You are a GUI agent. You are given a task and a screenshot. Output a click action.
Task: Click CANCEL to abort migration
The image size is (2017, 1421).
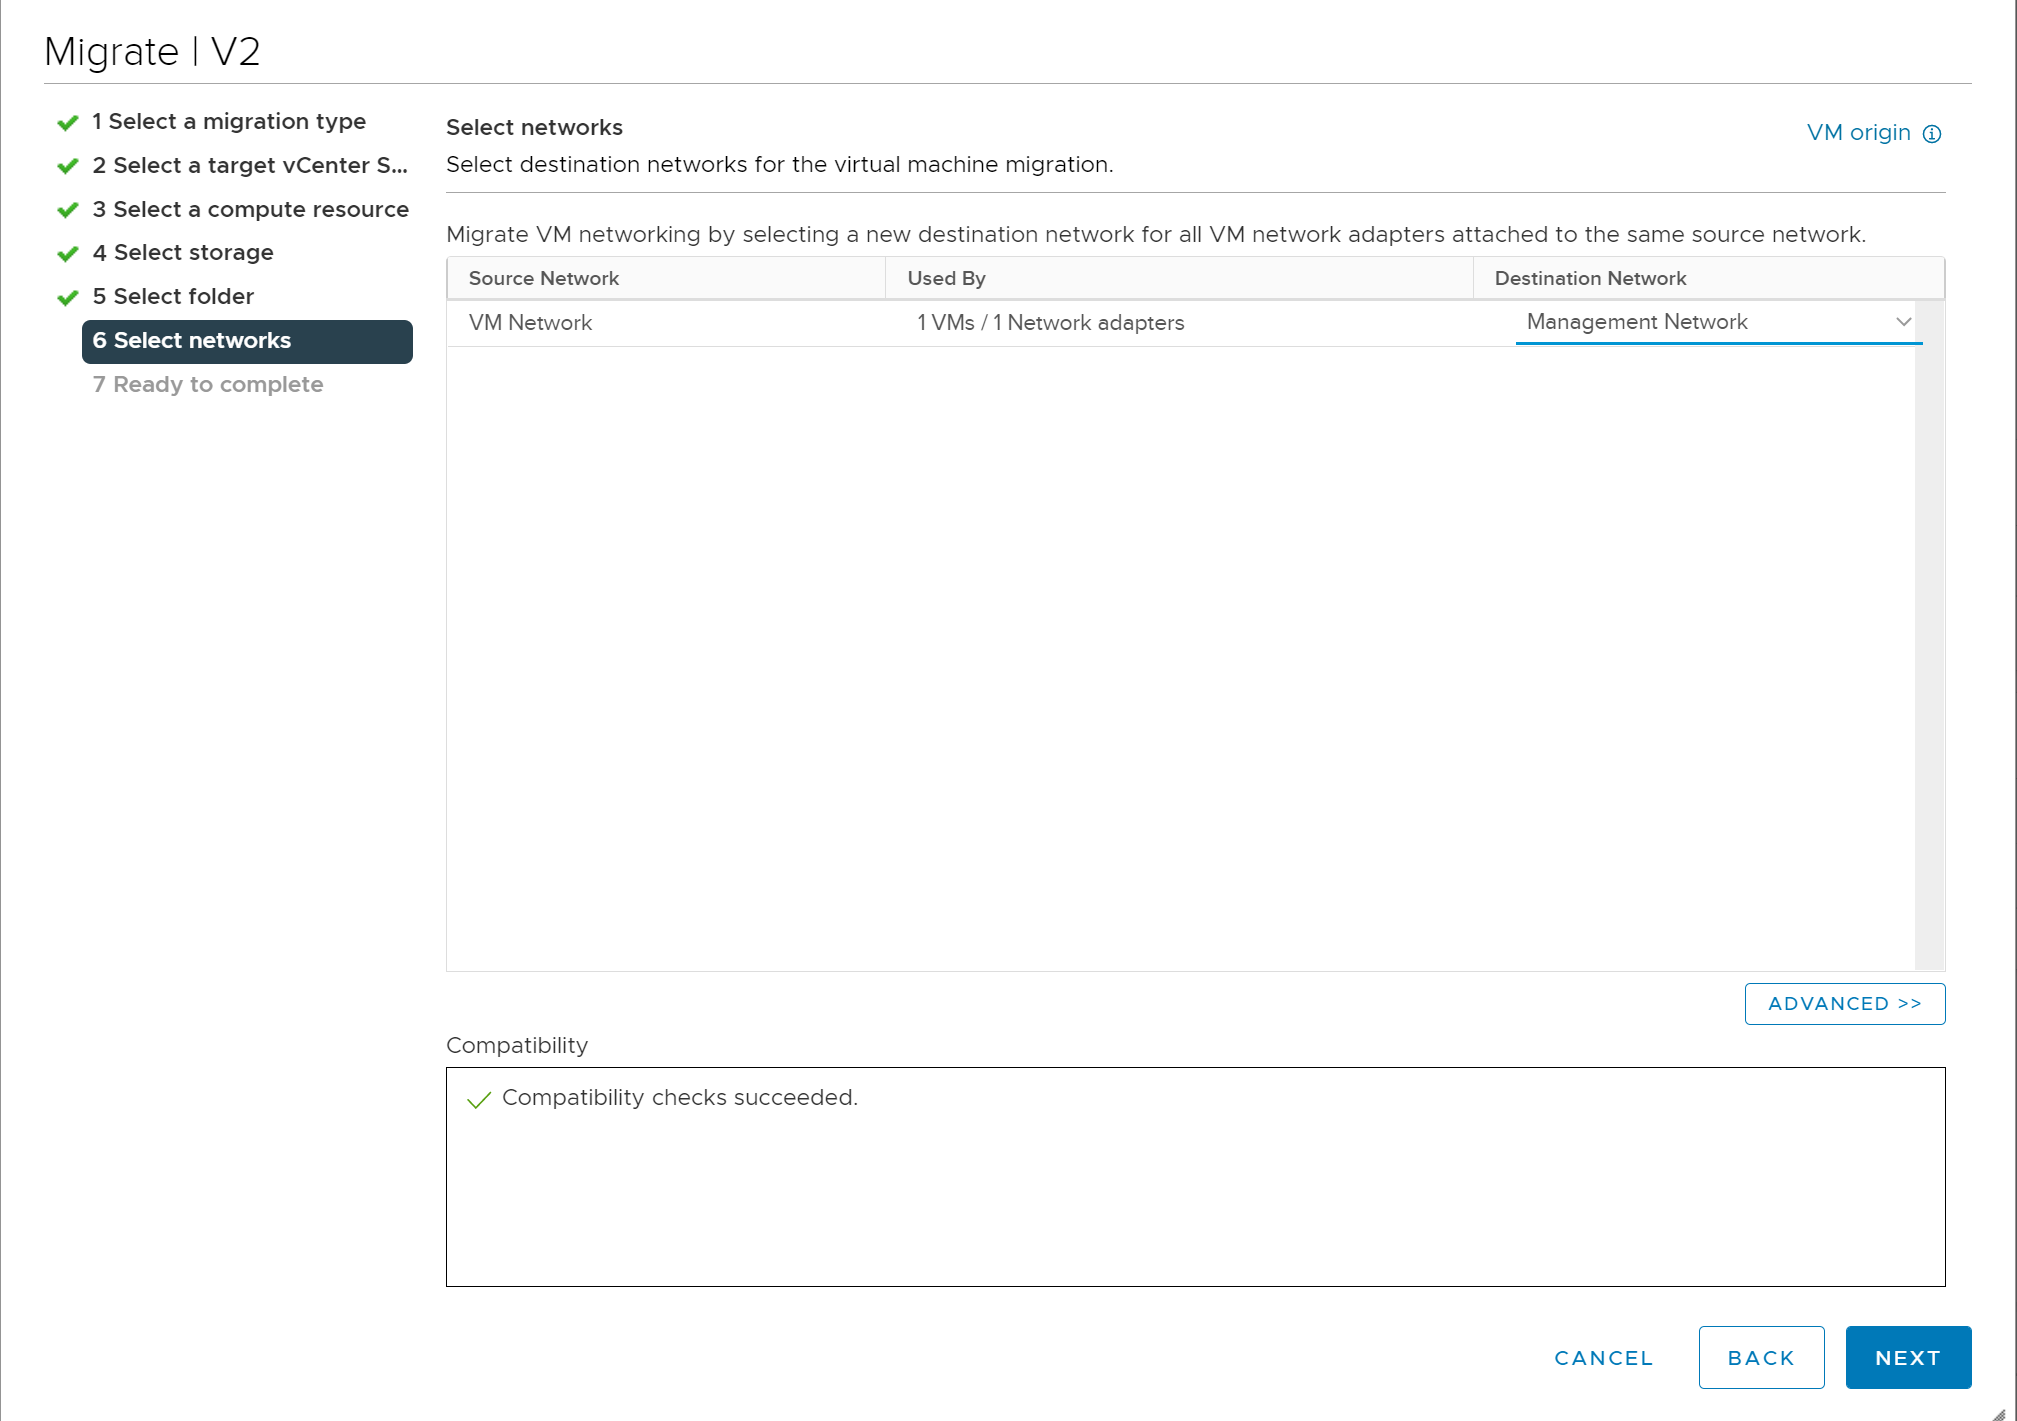pos(1602,1357)
